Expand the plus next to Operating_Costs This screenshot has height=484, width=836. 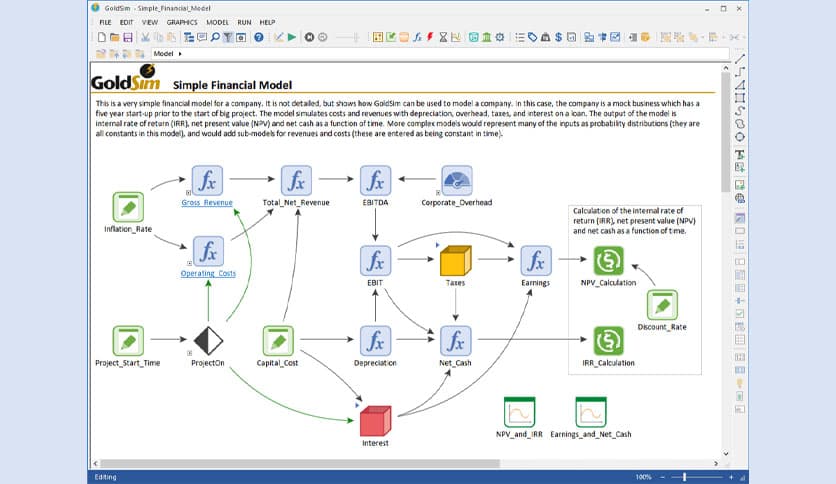coord(188,263)
